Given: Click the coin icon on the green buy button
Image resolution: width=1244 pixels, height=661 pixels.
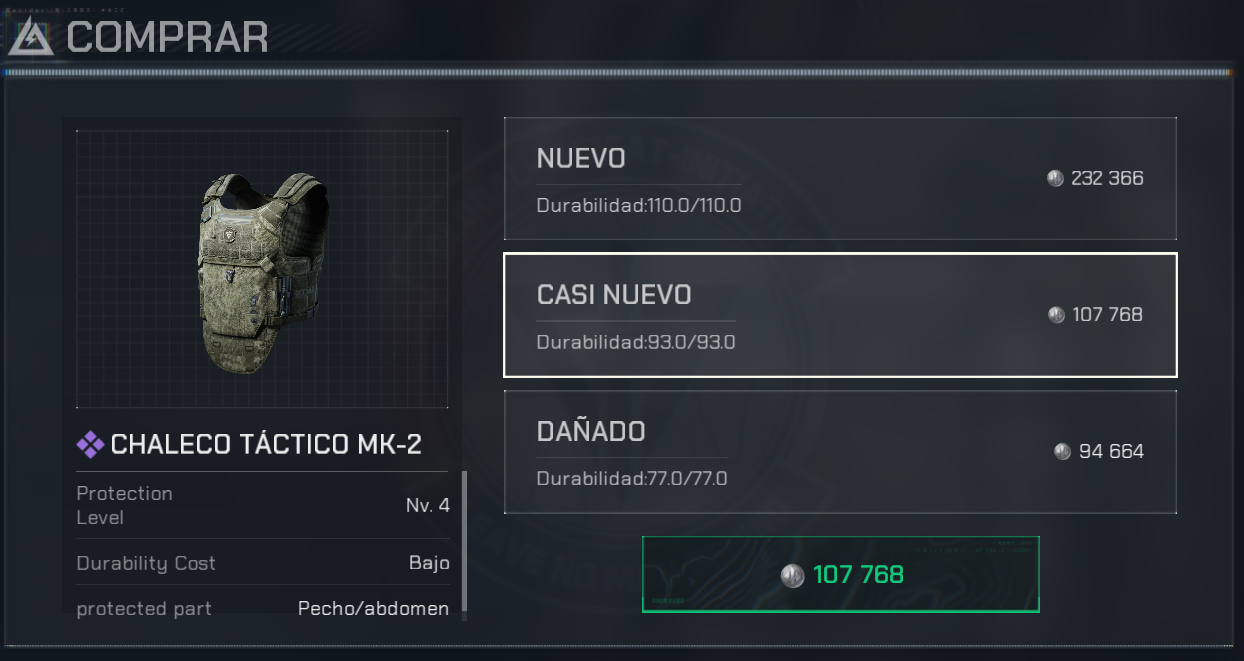Looking at the screenshot, I should (793, 575).
